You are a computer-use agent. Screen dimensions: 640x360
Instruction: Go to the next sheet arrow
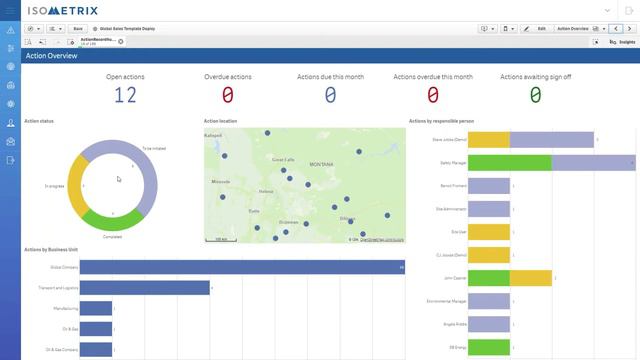click(x=629, y=29)
